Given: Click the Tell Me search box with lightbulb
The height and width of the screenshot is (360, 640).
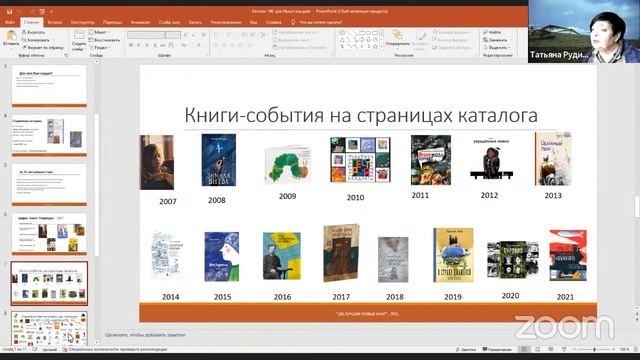Looking at the screenshot, I should pos(317,22).
